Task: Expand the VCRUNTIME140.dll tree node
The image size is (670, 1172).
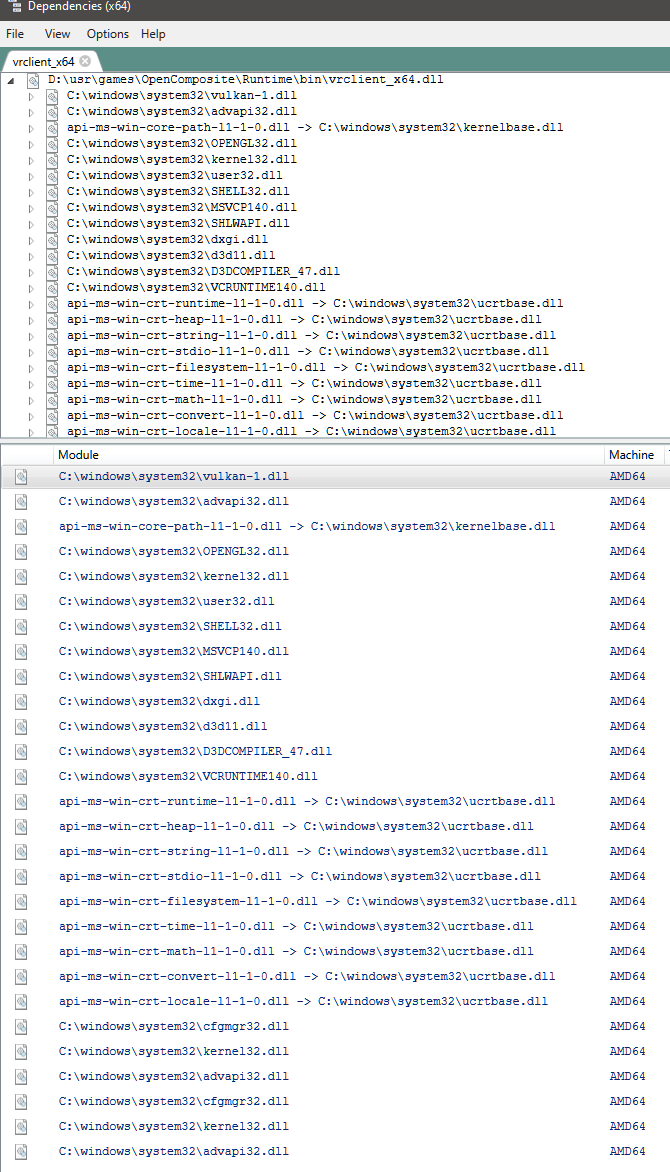Action: (31, 288)
